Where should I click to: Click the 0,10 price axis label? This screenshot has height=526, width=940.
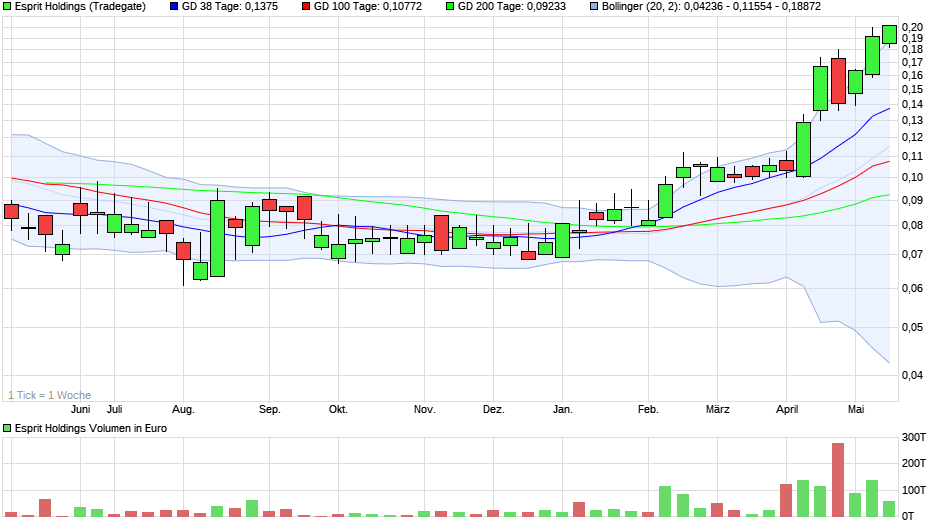click(x=912, y=177)
